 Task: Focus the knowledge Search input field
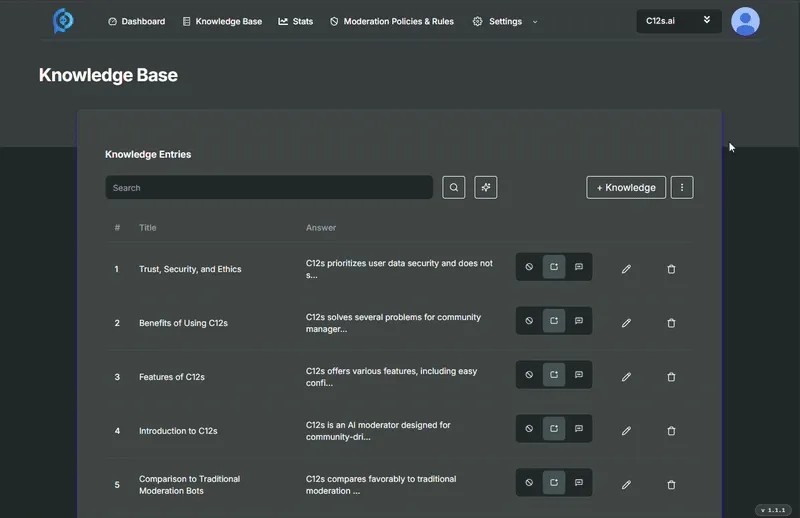pyautogui.click(x=268, y=187)
